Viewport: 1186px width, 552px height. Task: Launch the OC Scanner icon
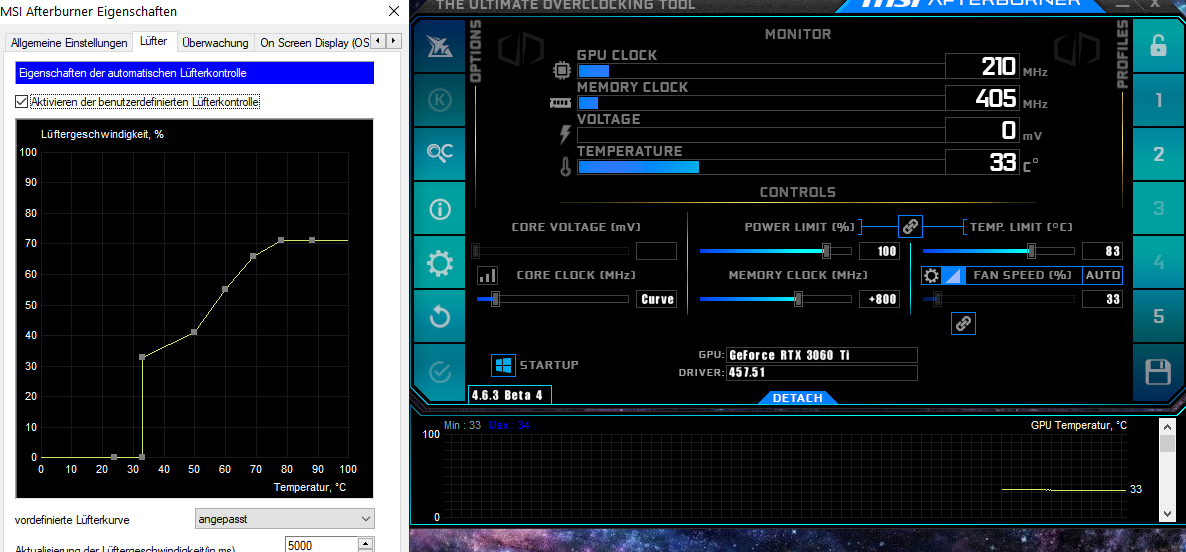tap(440, 153)
